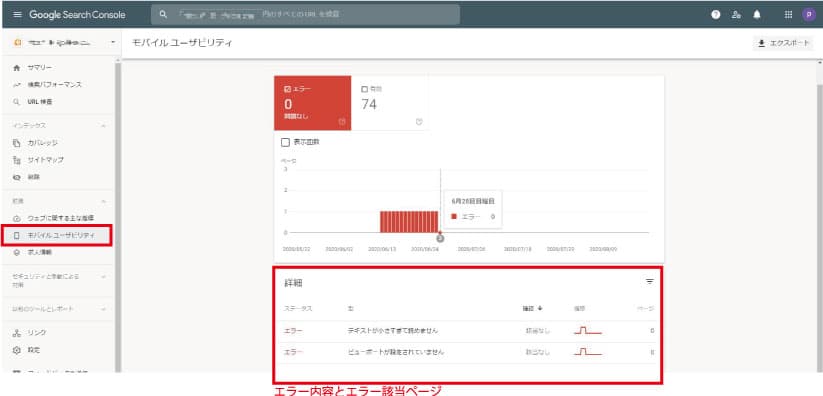Open URL検査 magnifier in sidebar
Viewport: 823px width, 396px height.
coord(17,102)
